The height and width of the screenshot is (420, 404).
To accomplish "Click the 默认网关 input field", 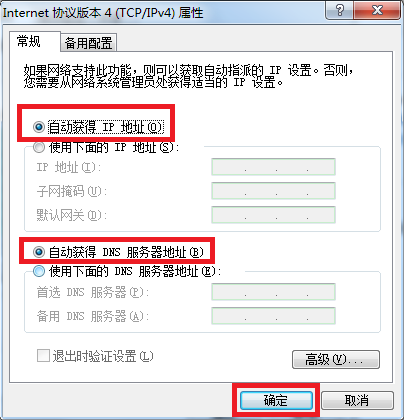I will click(x=273, y=215).
